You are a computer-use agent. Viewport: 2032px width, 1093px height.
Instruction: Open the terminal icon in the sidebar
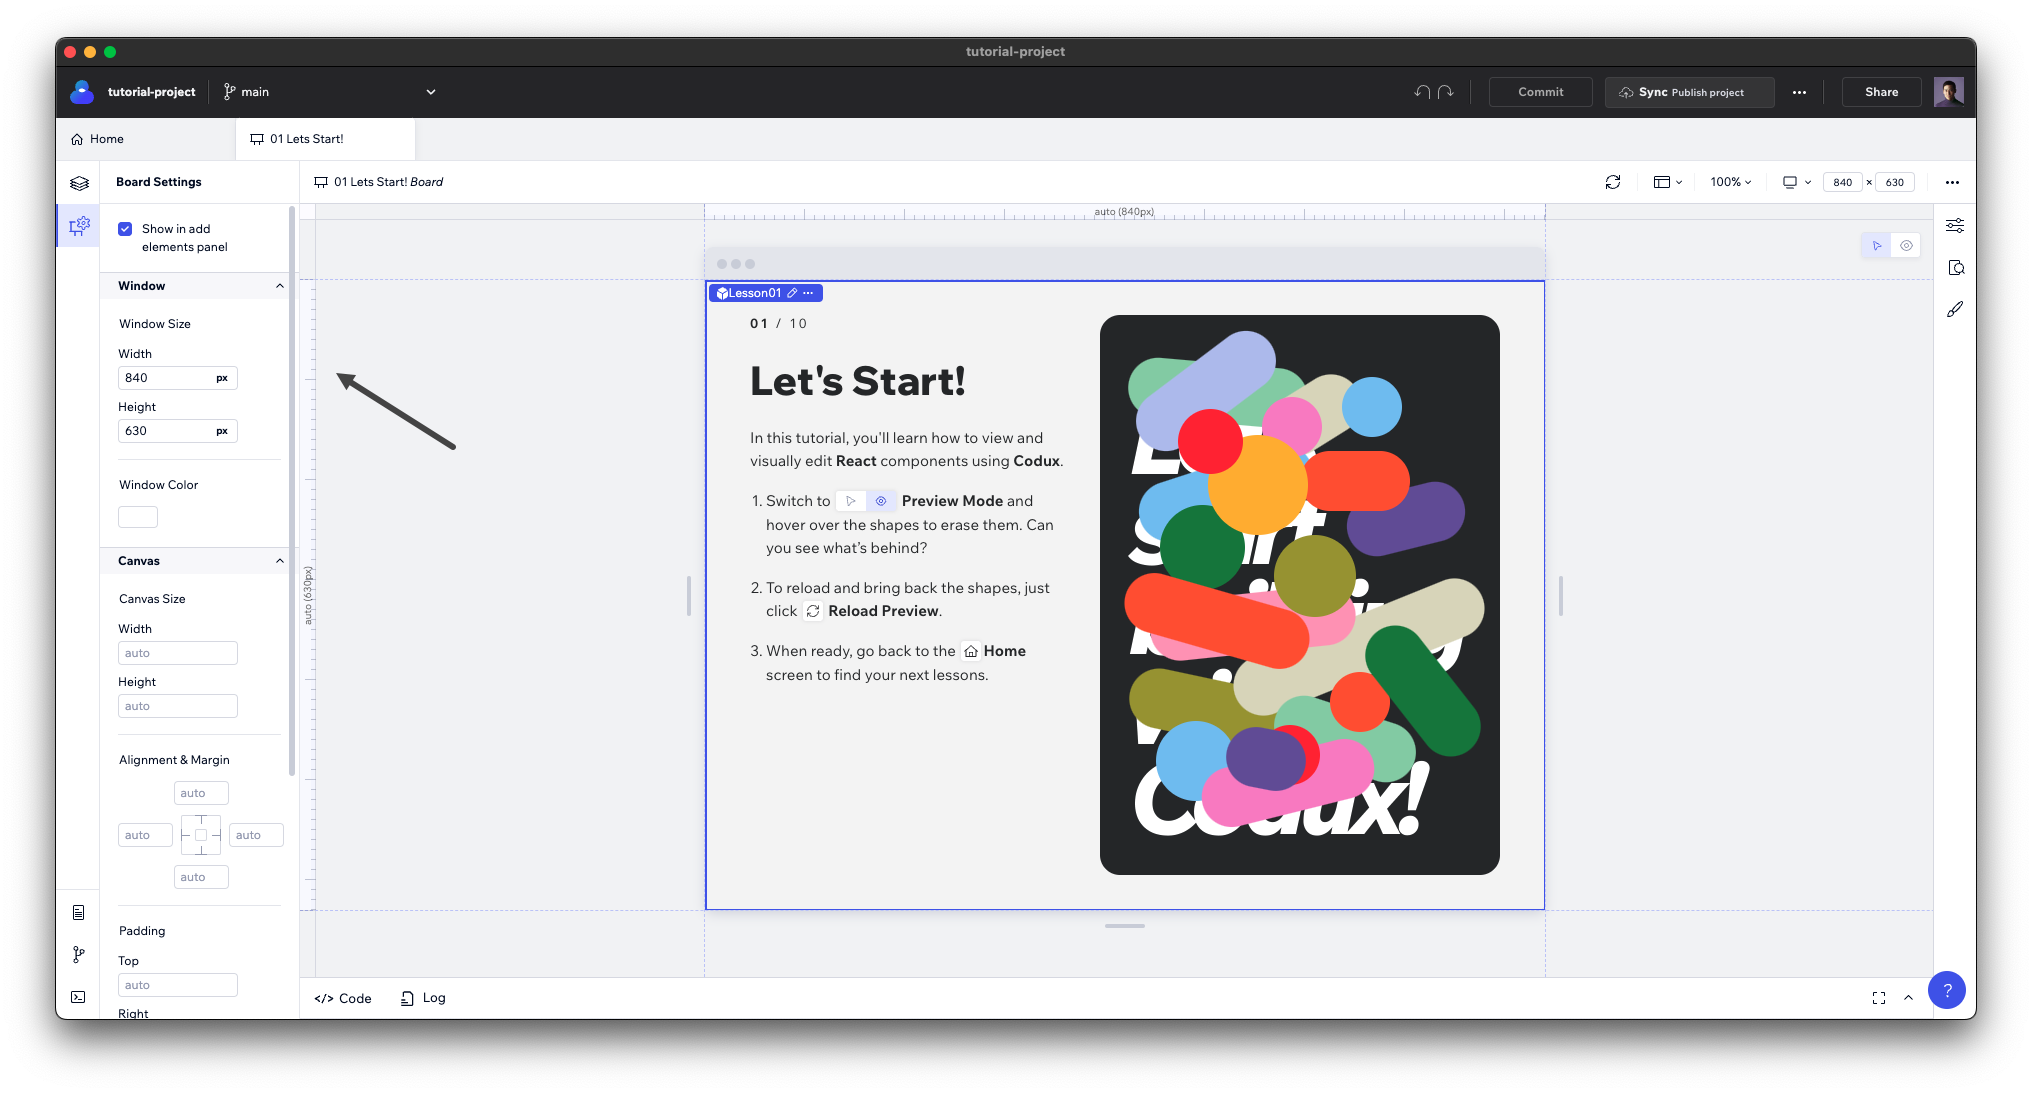click(78, 997)
